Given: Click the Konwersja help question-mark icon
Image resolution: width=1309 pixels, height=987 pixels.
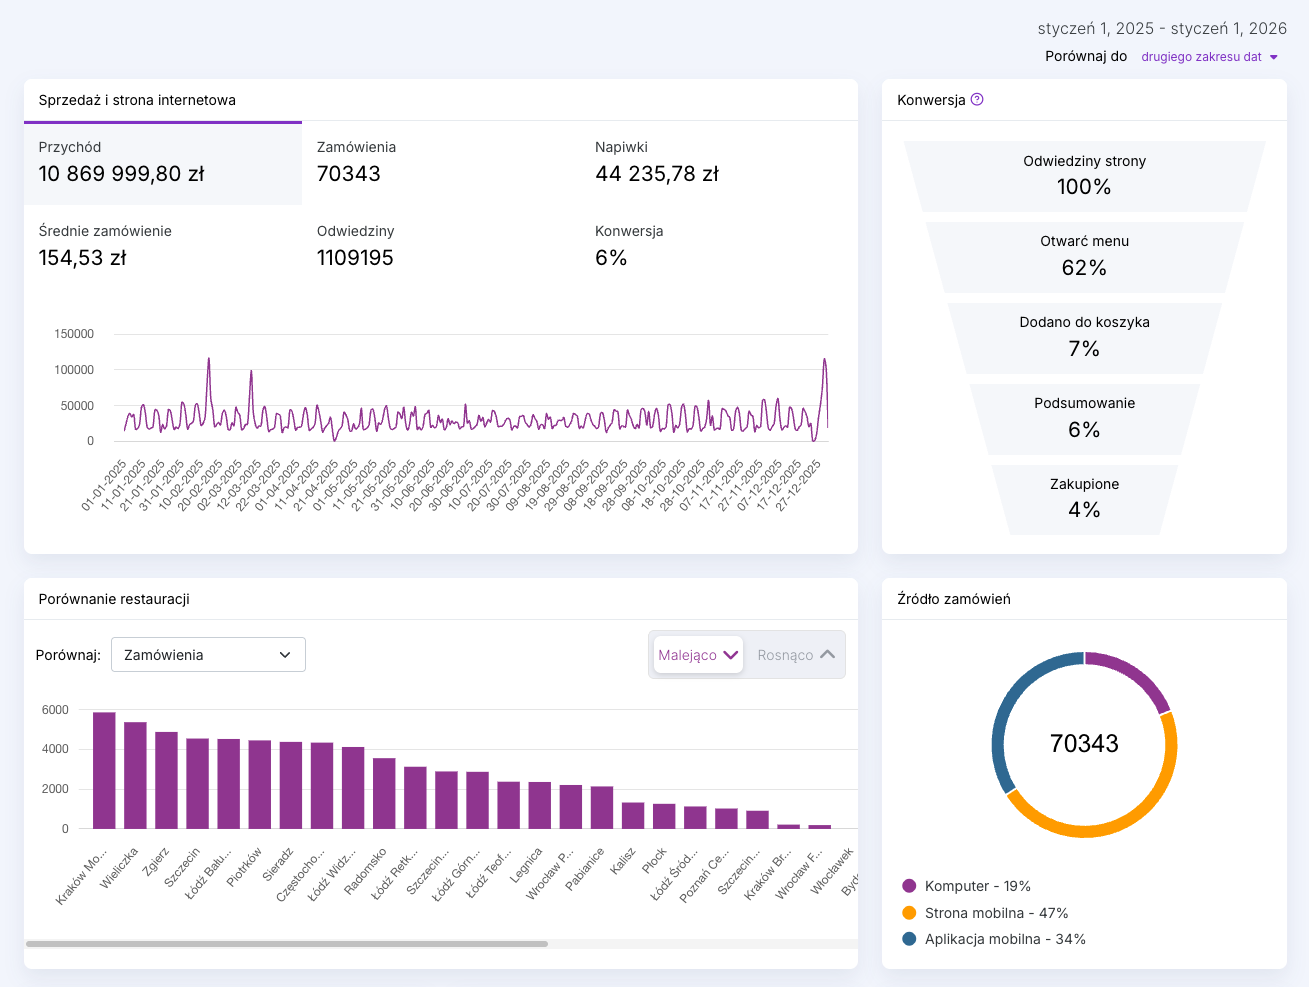Looking at the screenshot, I should (977, 100).
